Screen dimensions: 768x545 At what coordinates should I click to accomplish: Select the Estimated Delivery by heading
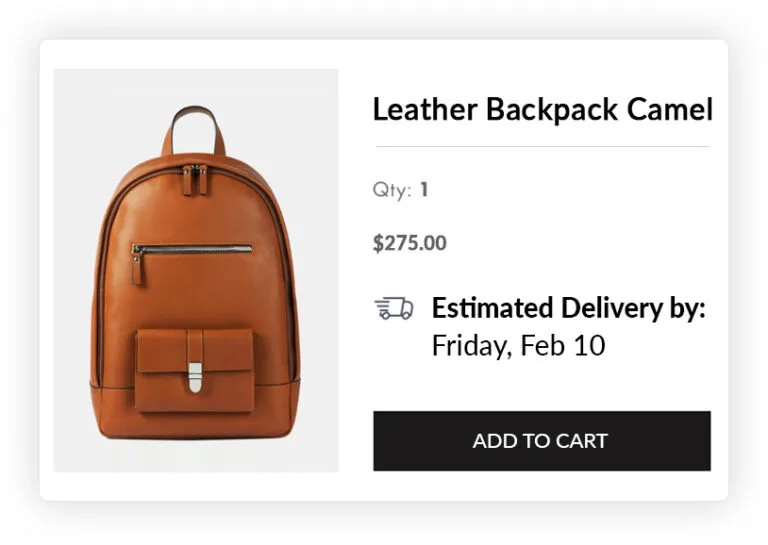click(x=568, y=308)
